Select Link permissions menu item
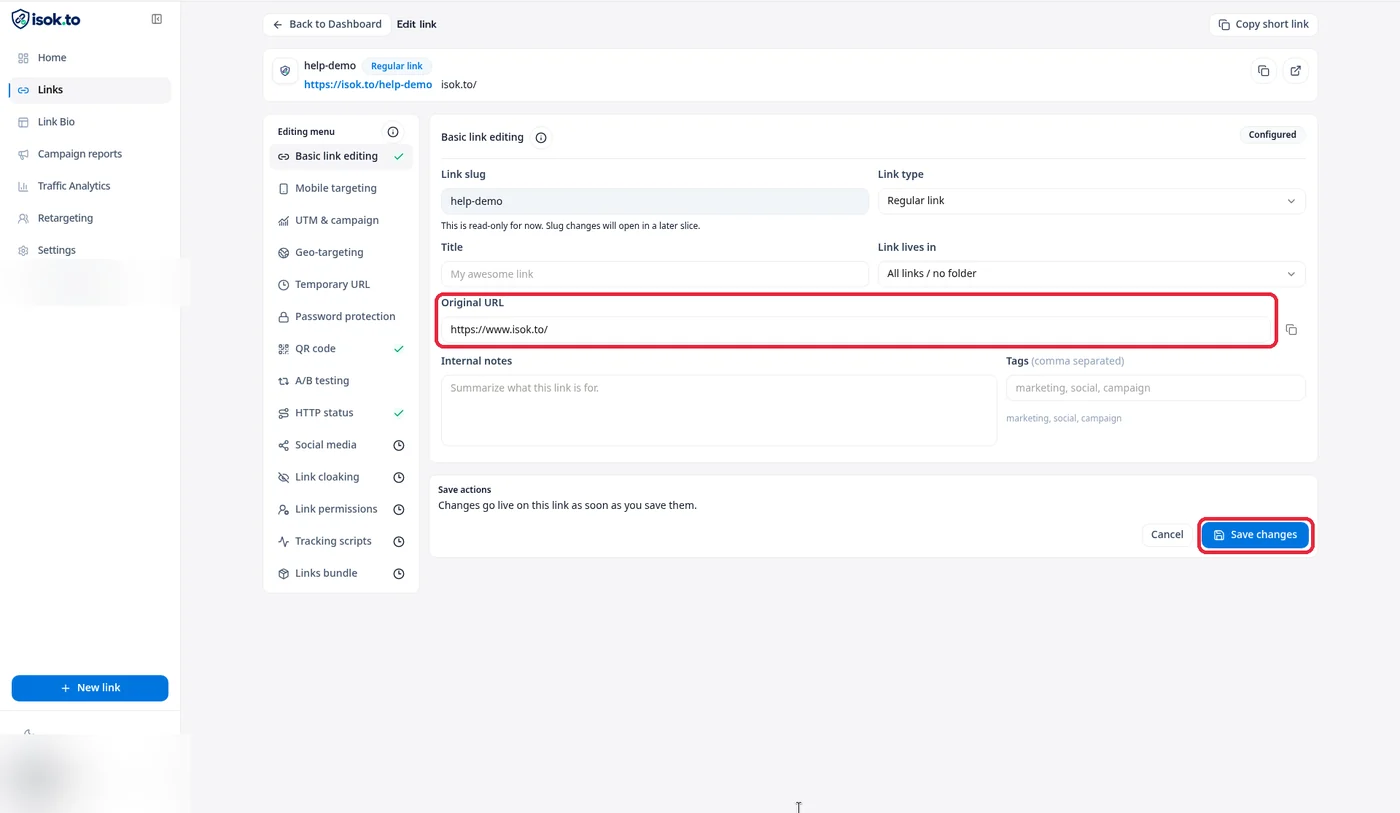Viewport: 1400px width, 813px height. click(341, 509)
